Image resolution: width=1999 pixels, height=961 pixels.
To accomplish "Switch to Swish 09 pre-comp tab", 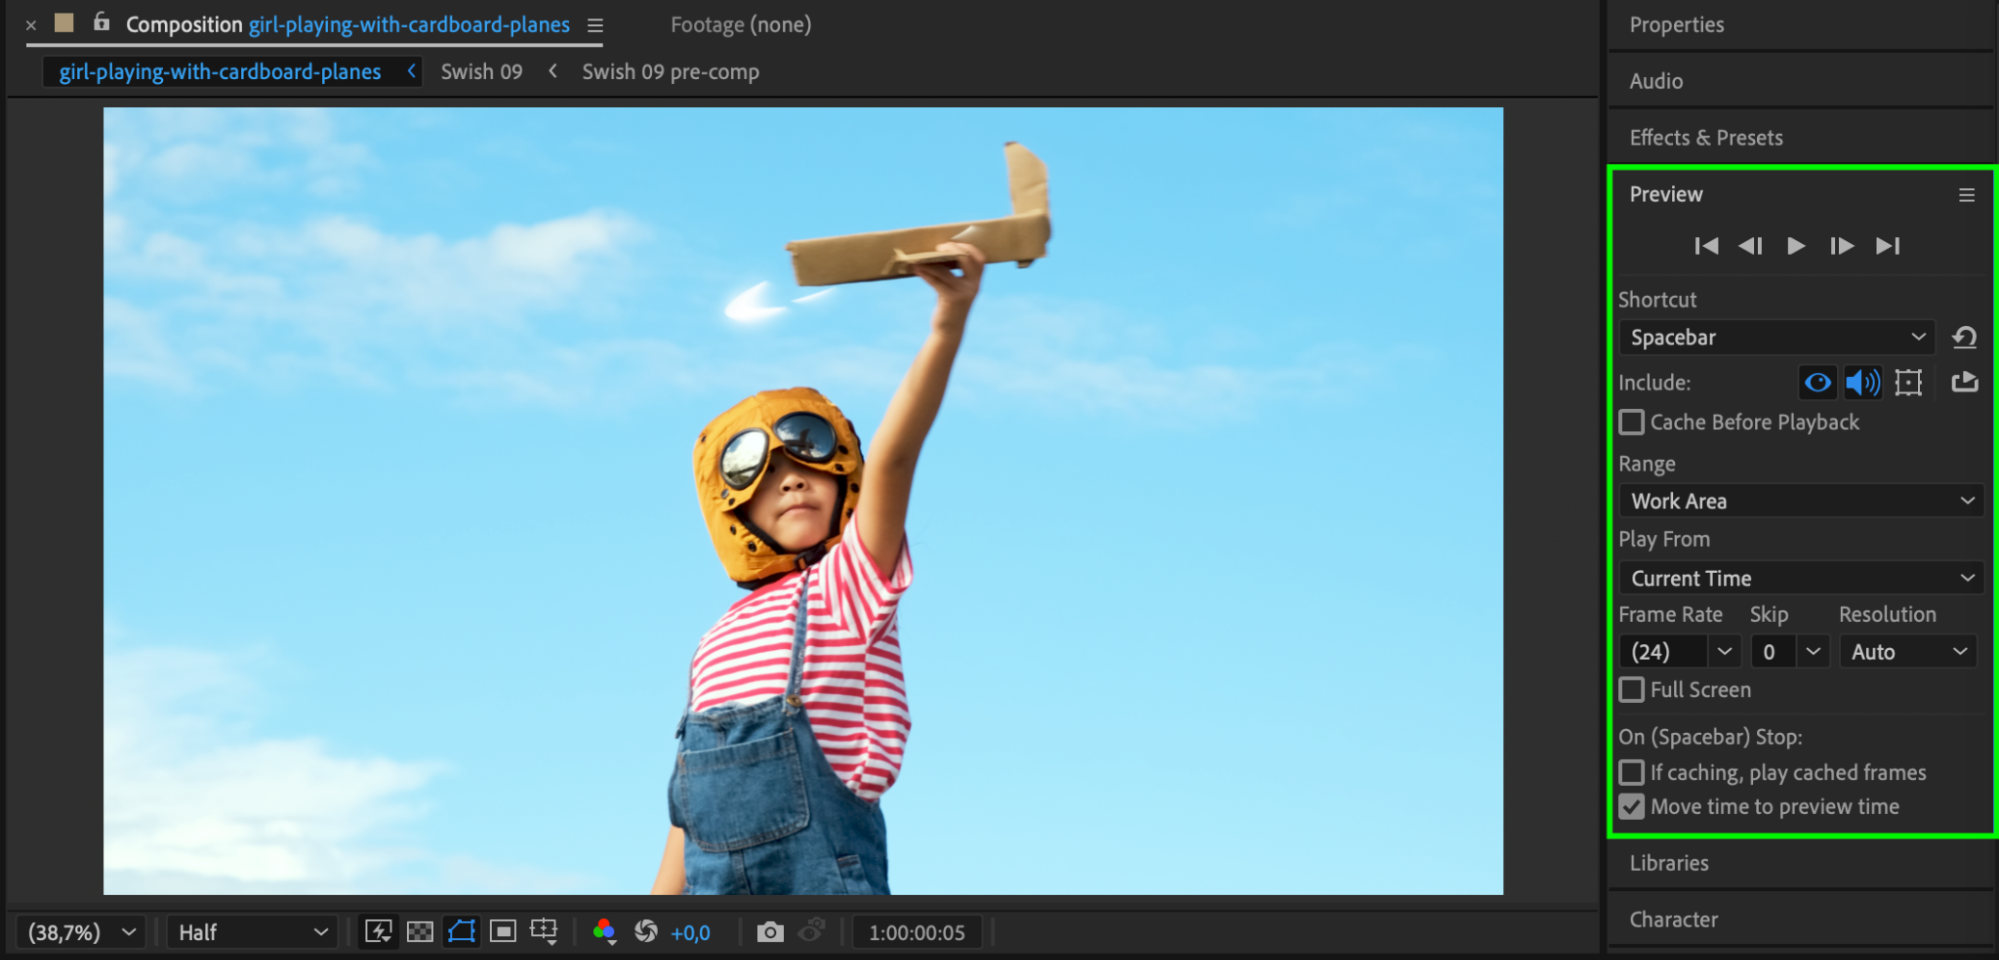I will point(670,72).
